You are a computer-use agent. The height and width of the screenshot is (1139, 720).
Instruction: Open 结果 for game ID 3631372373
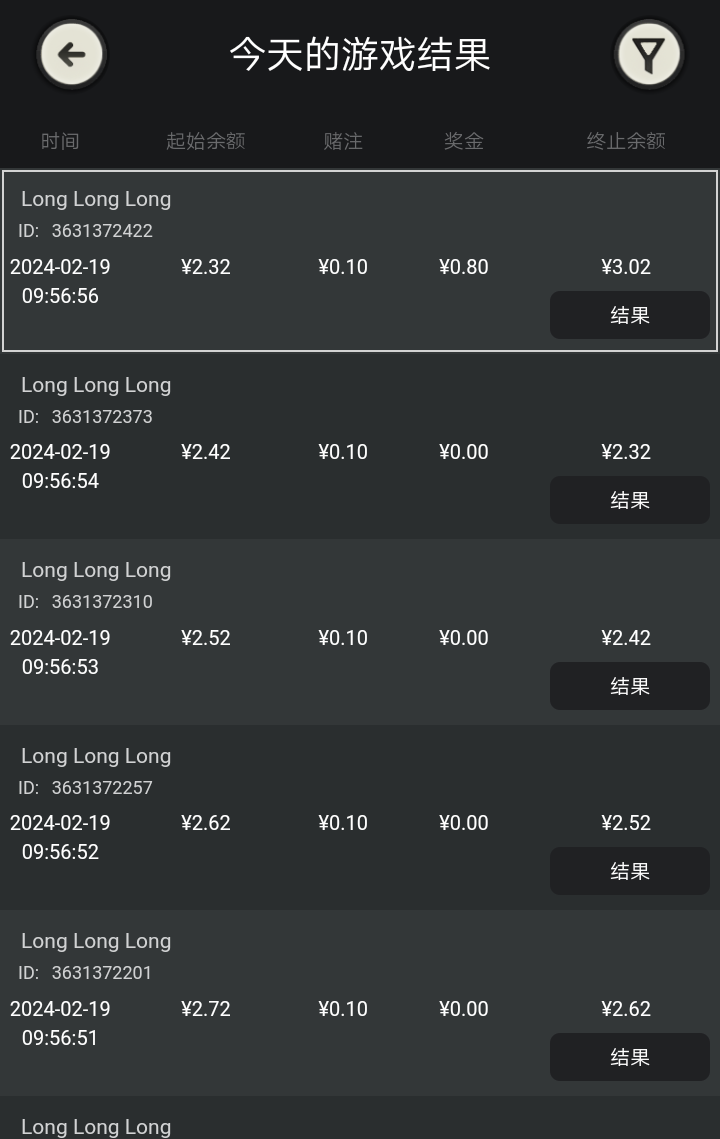(x=629, y=500)
